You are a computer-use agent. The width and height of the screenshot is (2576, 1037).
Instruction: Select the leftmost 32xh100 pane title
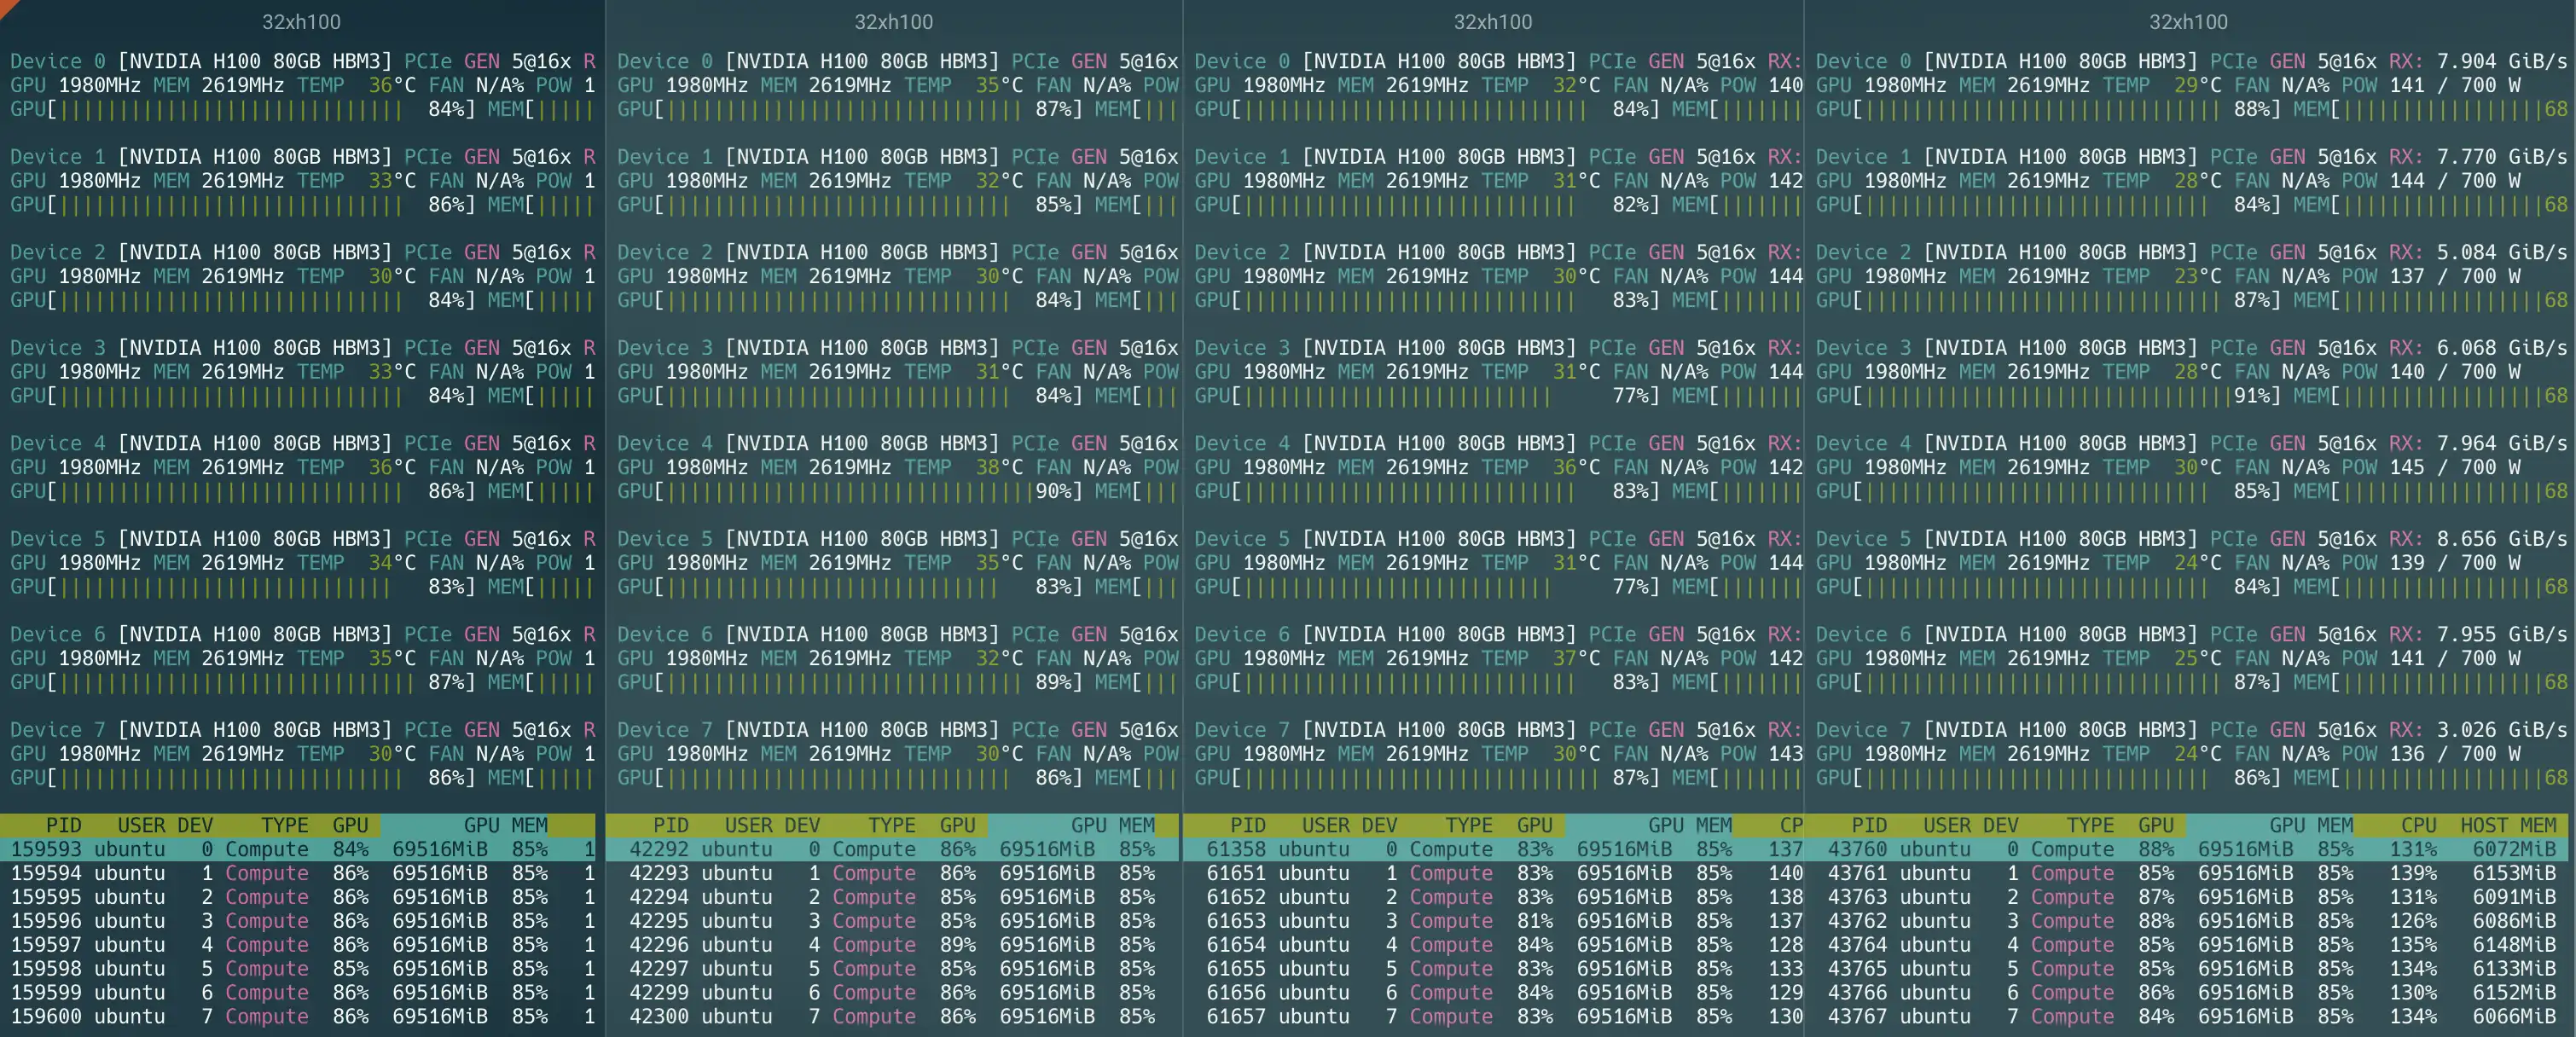[301, 22]
